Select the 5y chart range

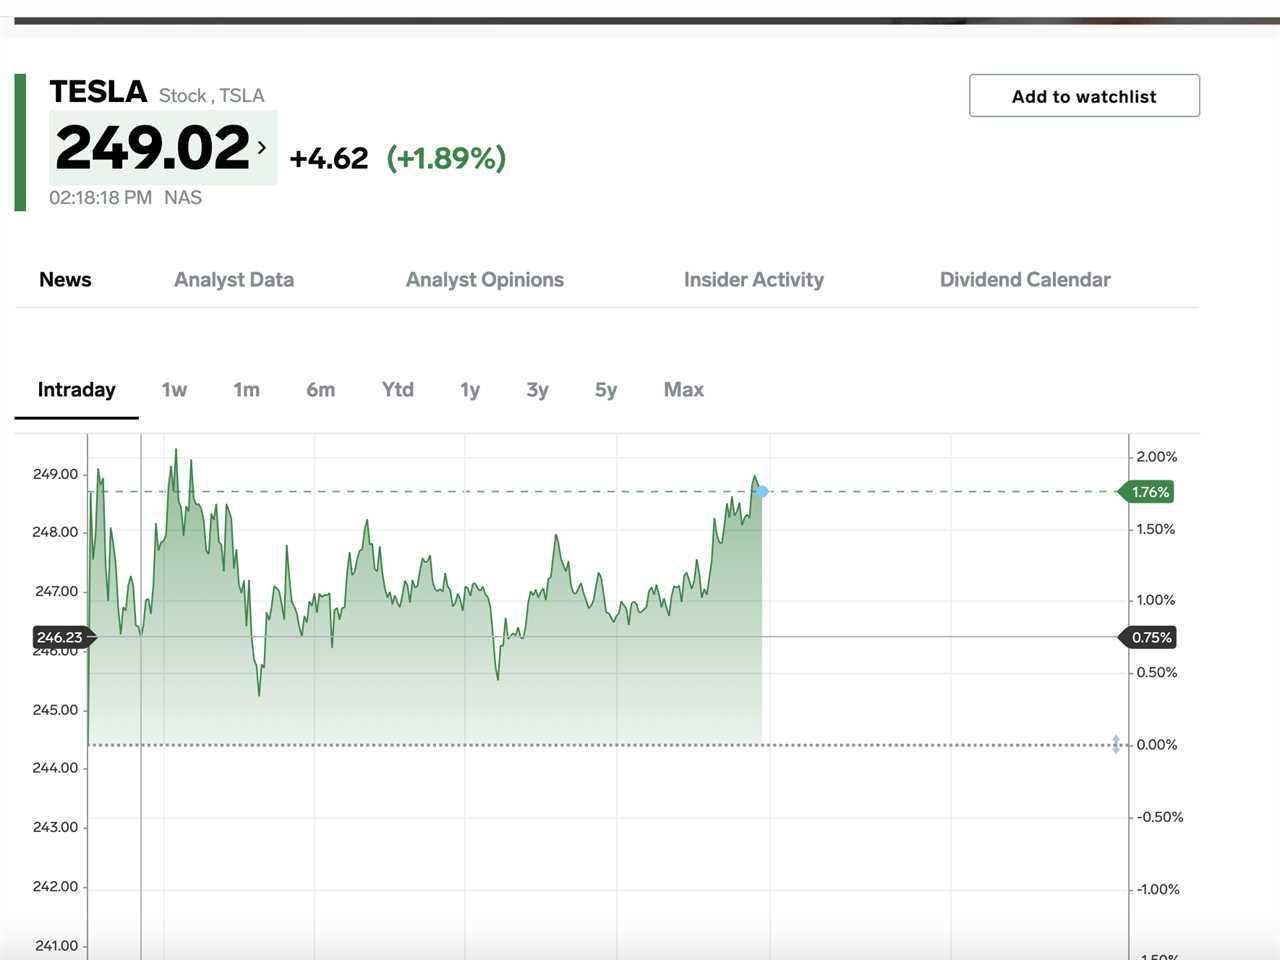point(606,390)
